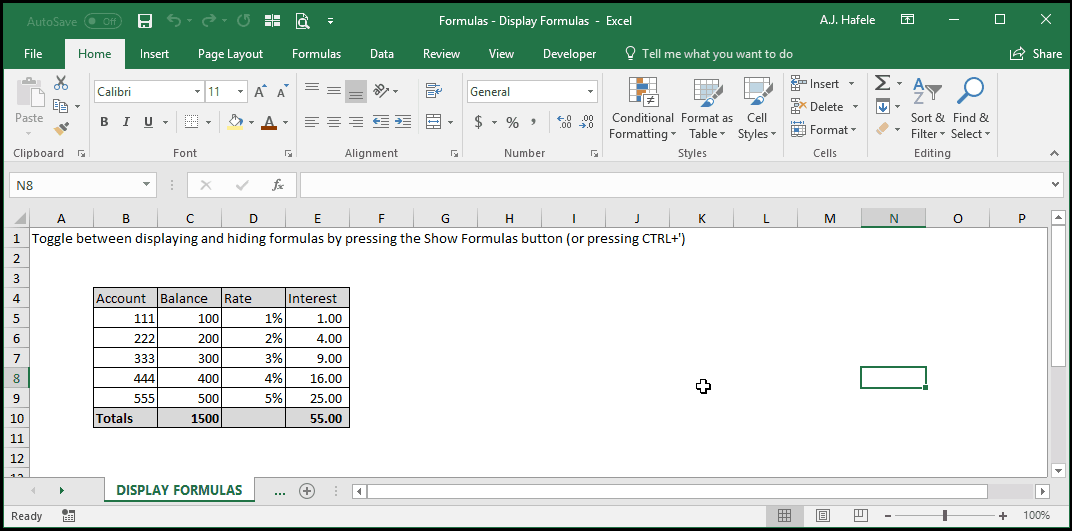The height and width of the screenshot is (531, 1072).
Task: Click Increase Decimal icon
Action: (x=565, y=122)
